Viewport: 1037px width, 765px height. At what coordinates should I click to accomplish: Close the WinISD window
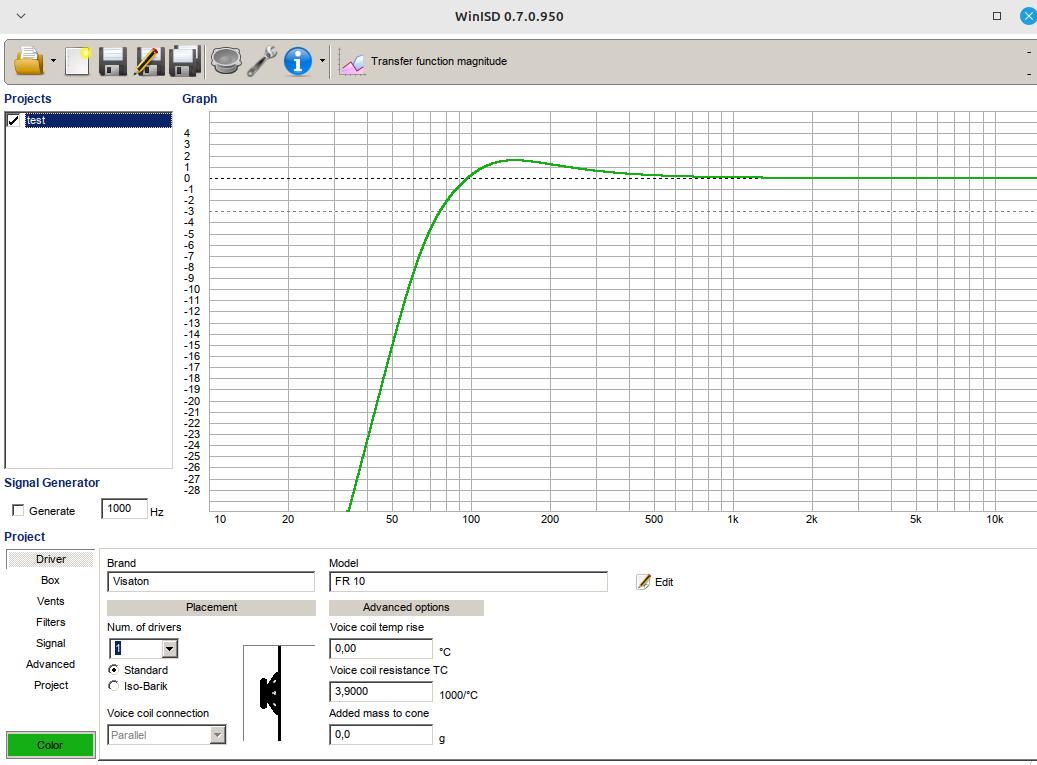pos(1028,16)
